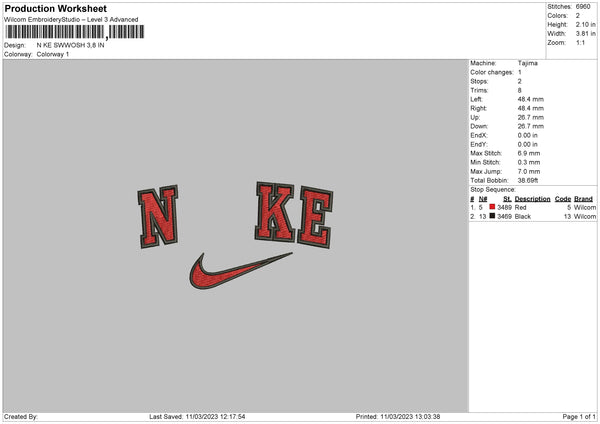Screen dimensions: 600x424
Task: Click the 'Stops:' label
Action: [479, 81]
